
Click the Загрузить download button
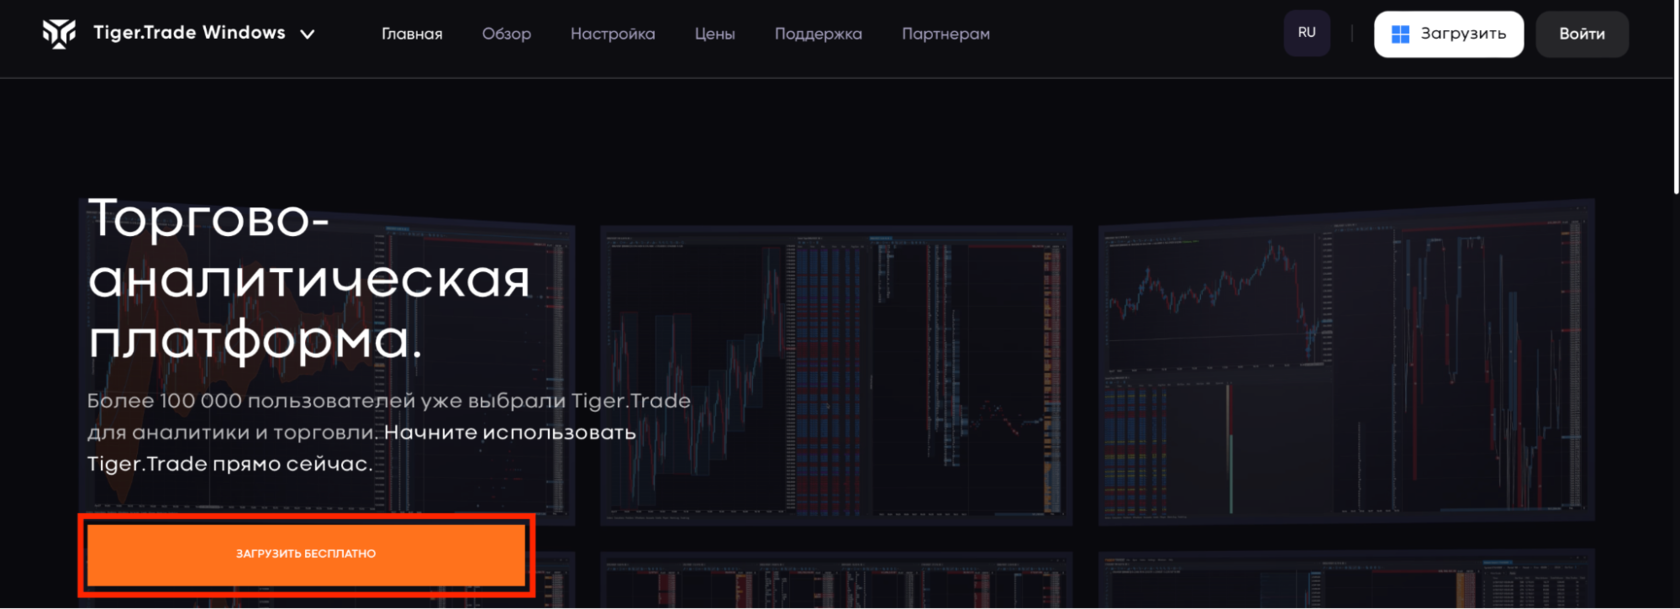coord(1449,34)
